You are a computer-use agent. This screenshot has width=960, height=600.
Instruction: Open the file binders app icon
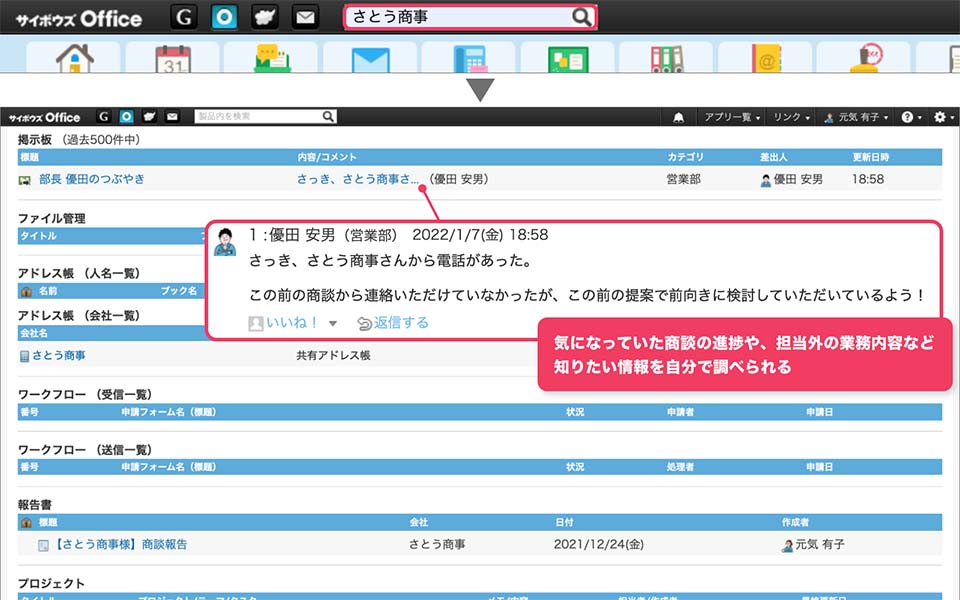(667, 58)
